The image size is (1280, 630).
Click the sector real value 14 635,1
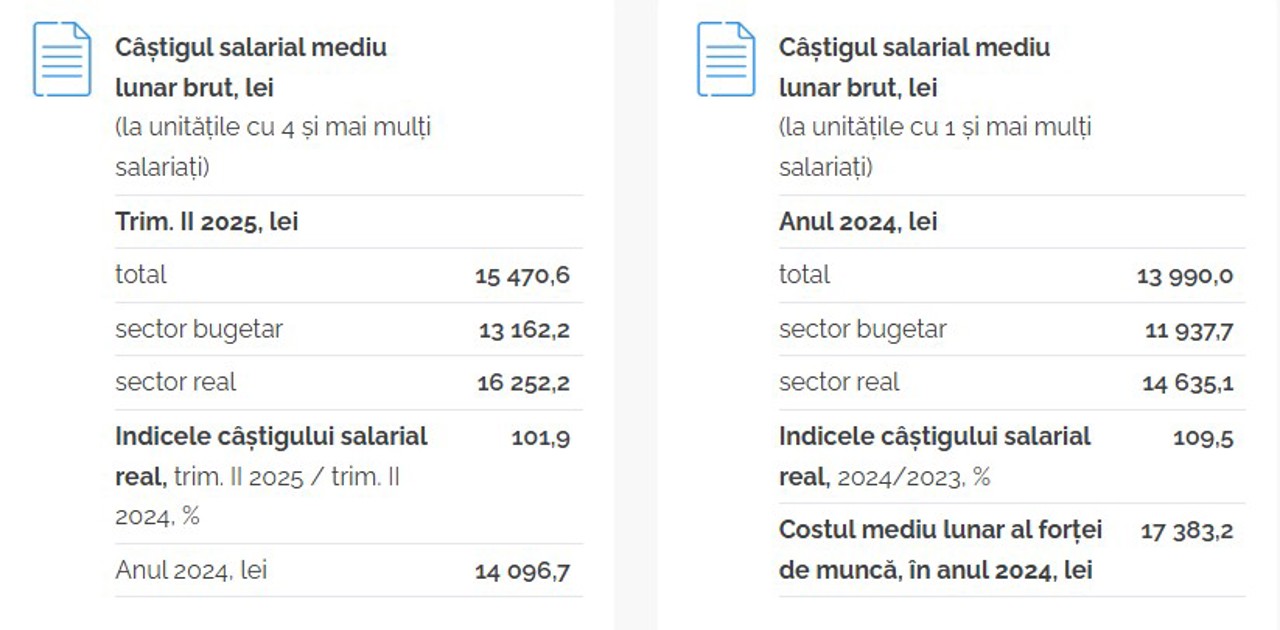pyautogui.click(x=1187, y=382)
